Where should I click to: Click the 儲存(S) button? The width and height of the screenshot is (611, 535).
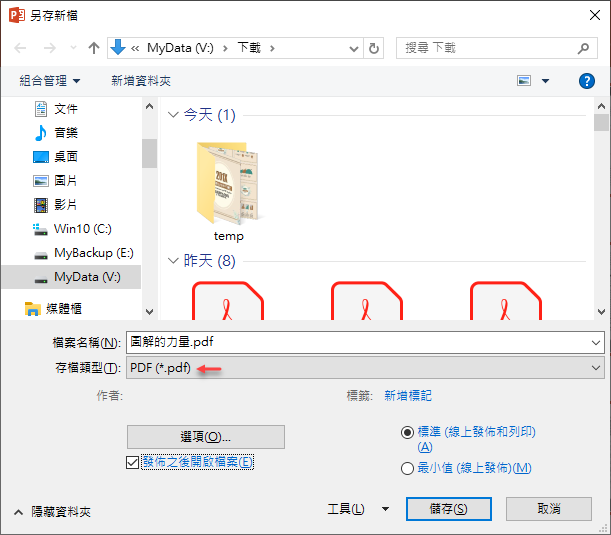click(449, 509)
